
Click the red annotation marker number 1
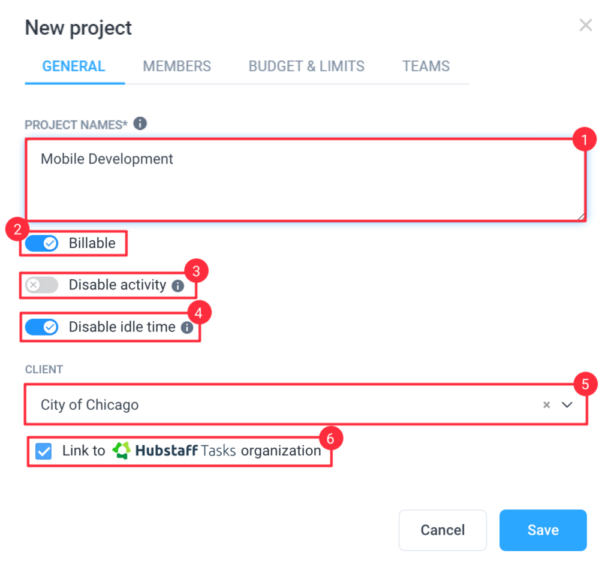tap(584, 139)
